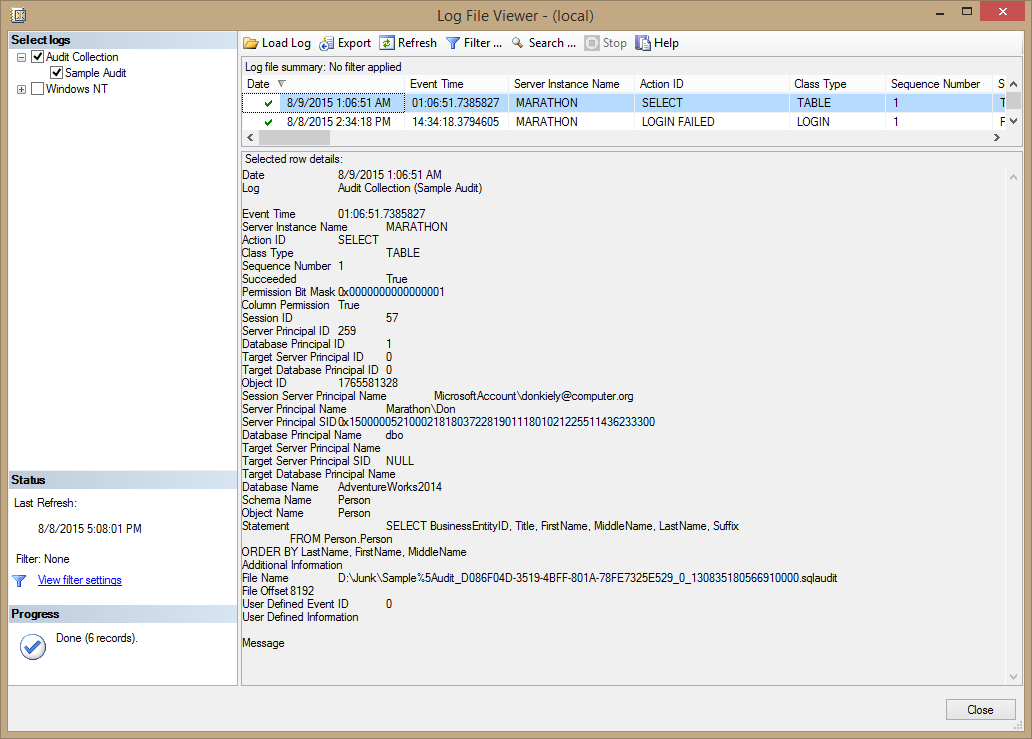The width and height of the screenshot is (1032, 739).
Task: Click the green checkmark on the LOGIN FAILED row
Action: click(x=269, y=122)
